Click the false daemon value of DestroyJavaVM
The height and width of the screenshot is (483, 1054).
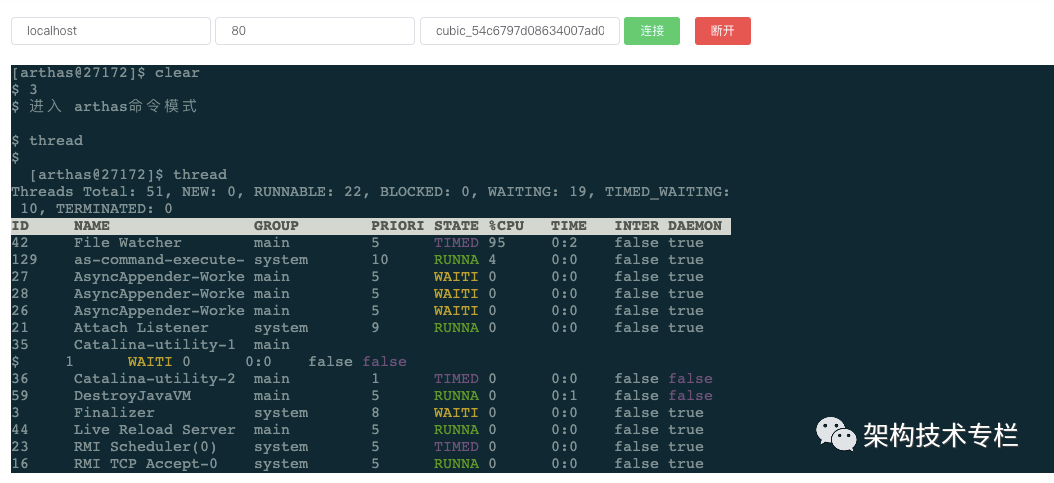point(690,396)
